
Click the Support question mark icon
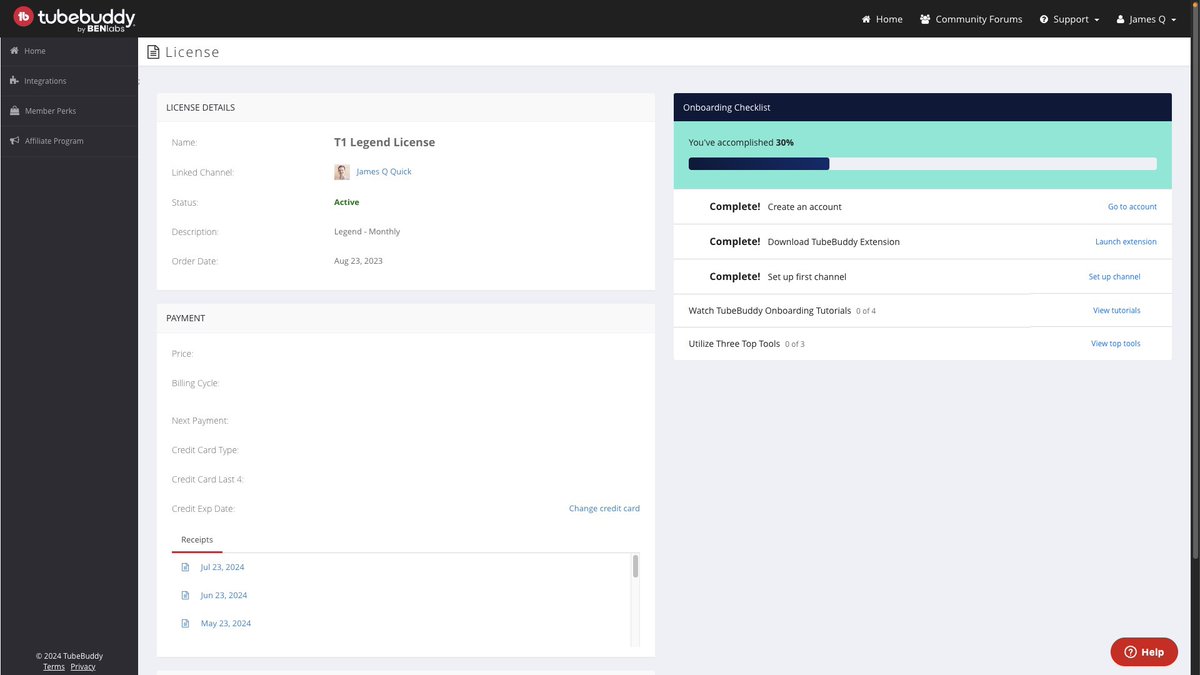pyautogui.click(x=1044, y=19)
